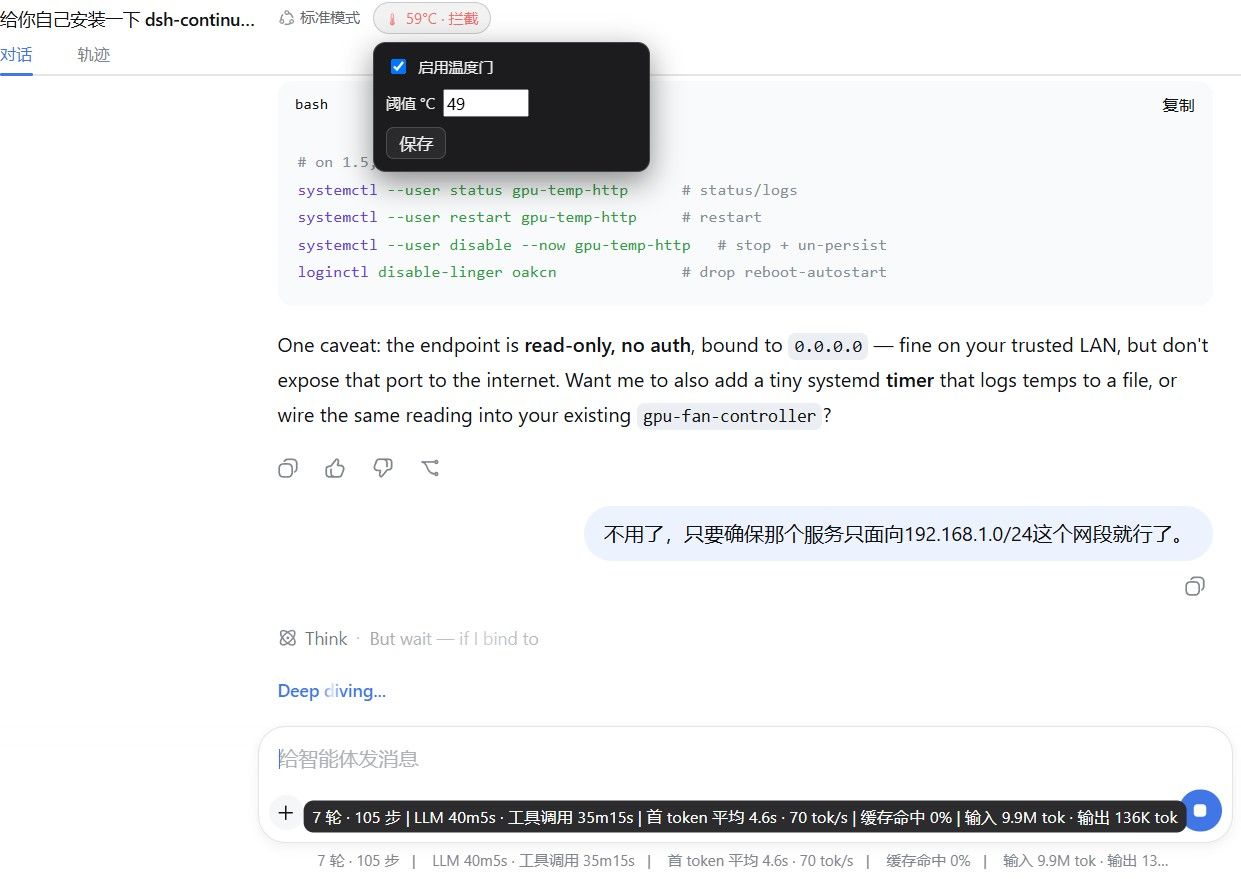Click the user message bubble about 192.168.1.0/24
Screen dimensions: 1241x879
click(x=898, y=533)
